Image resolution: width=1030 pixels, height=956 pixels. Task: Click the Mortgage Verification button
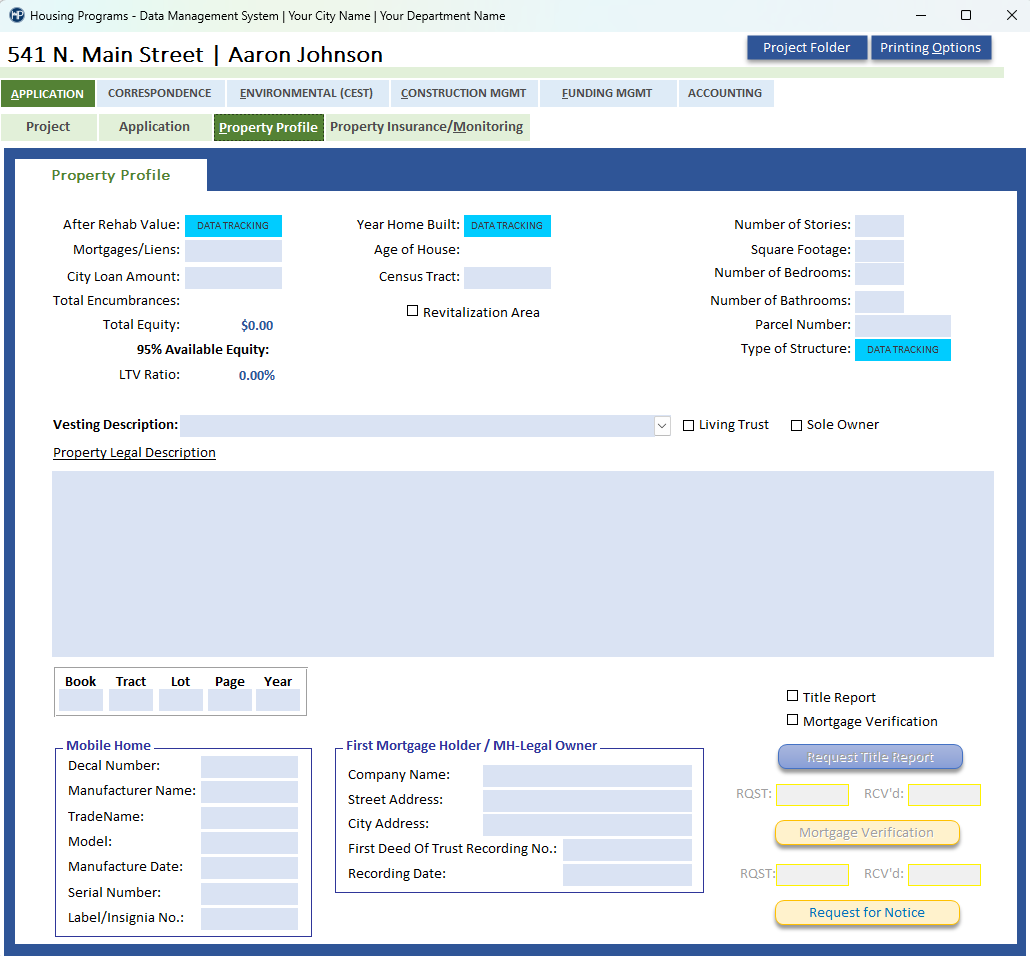point(866,832)
